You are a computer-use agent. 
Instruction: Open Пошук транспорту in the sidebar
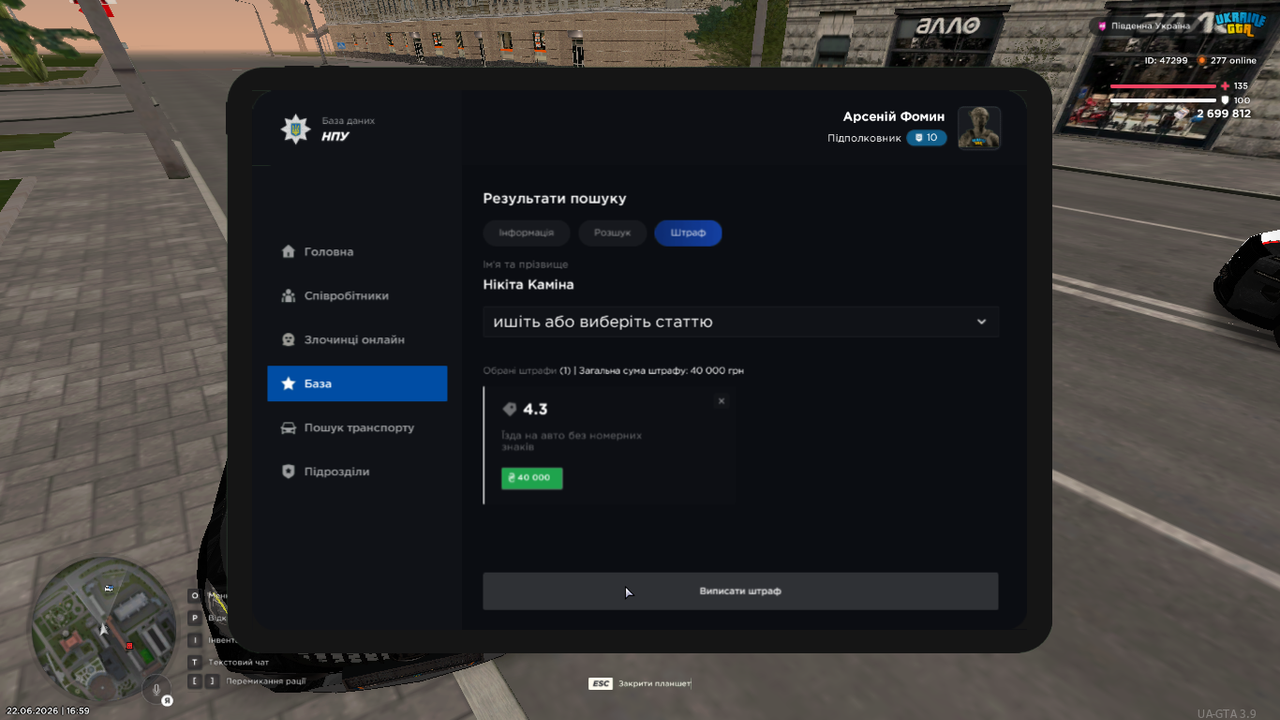tap(357, 428)
